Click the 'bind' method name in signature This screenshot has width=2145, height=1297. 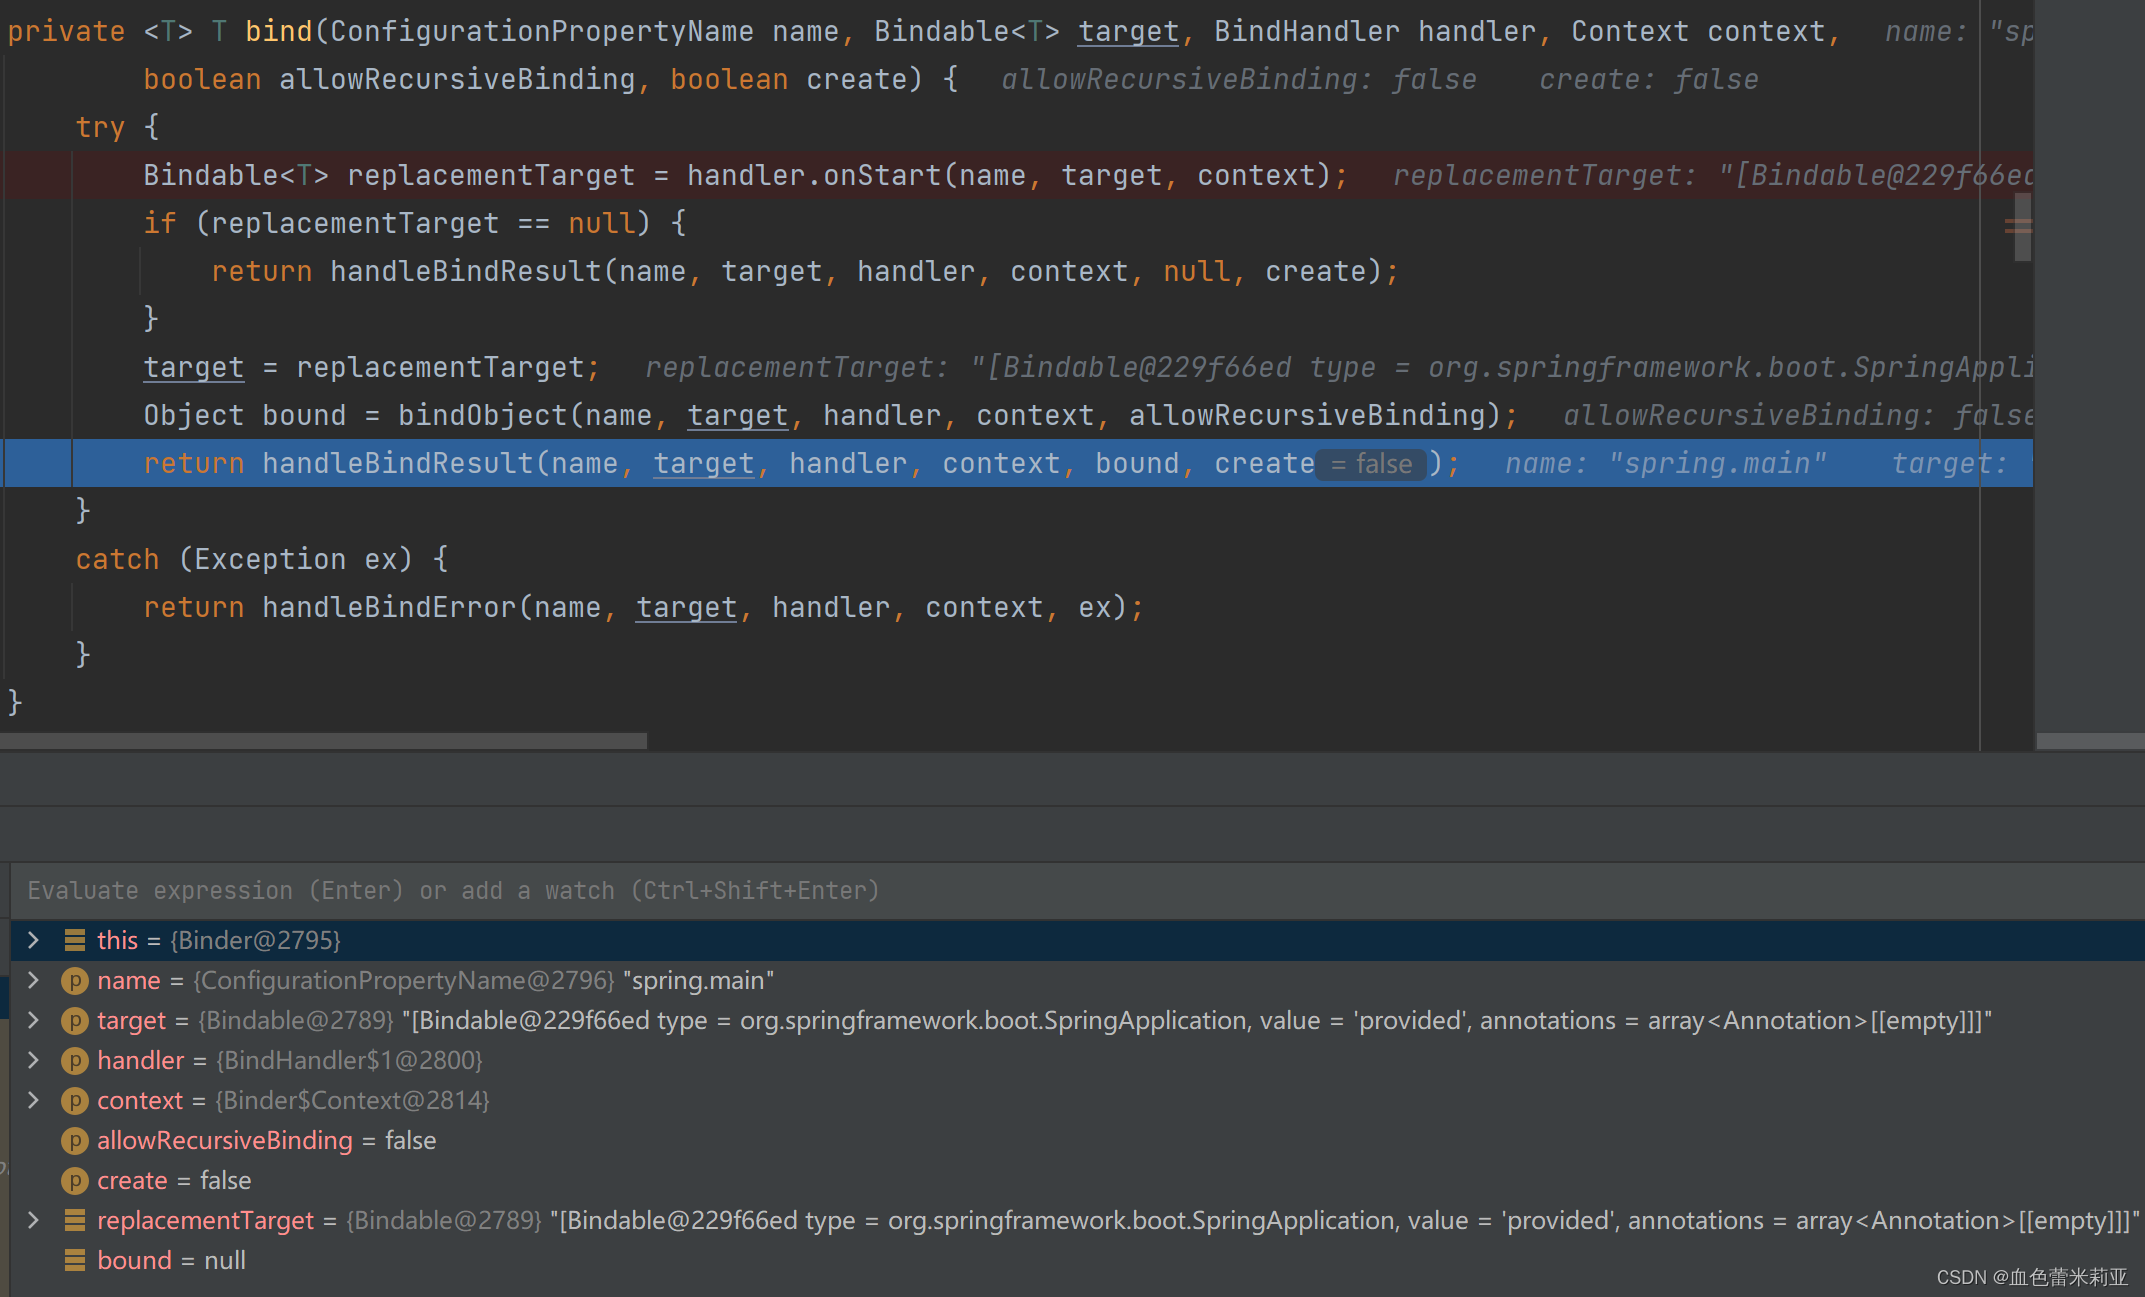tap(279, 31)
